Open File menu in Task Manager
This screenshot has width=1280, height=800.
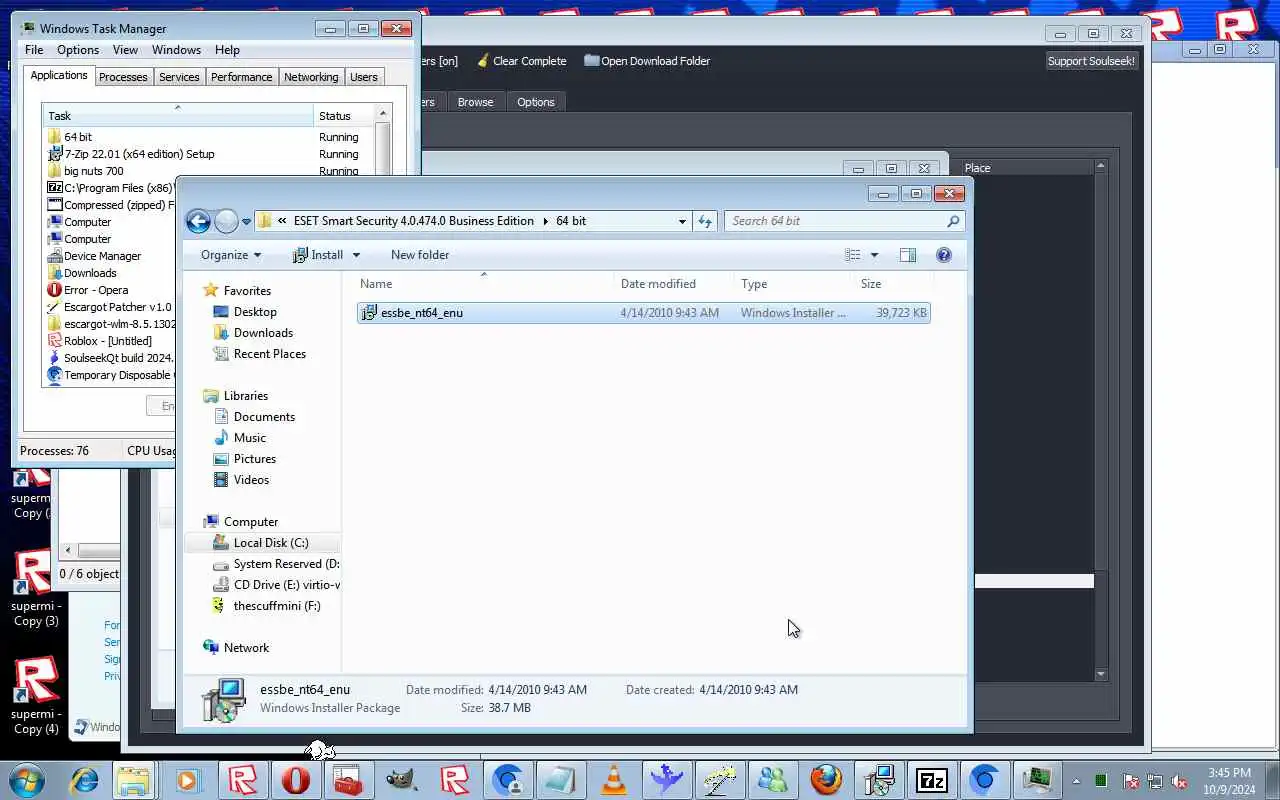(34, 50)
